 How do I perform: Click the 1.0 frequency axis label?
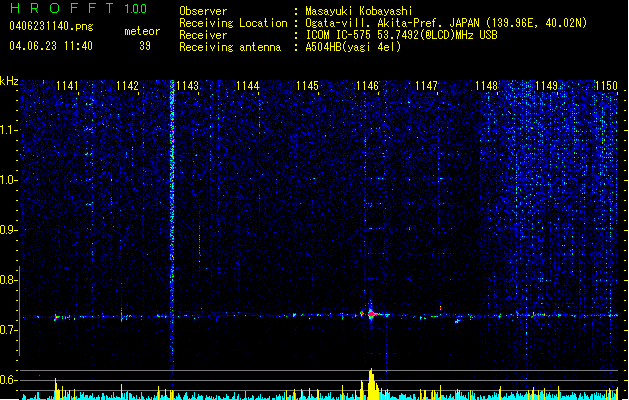pos(9,180)
